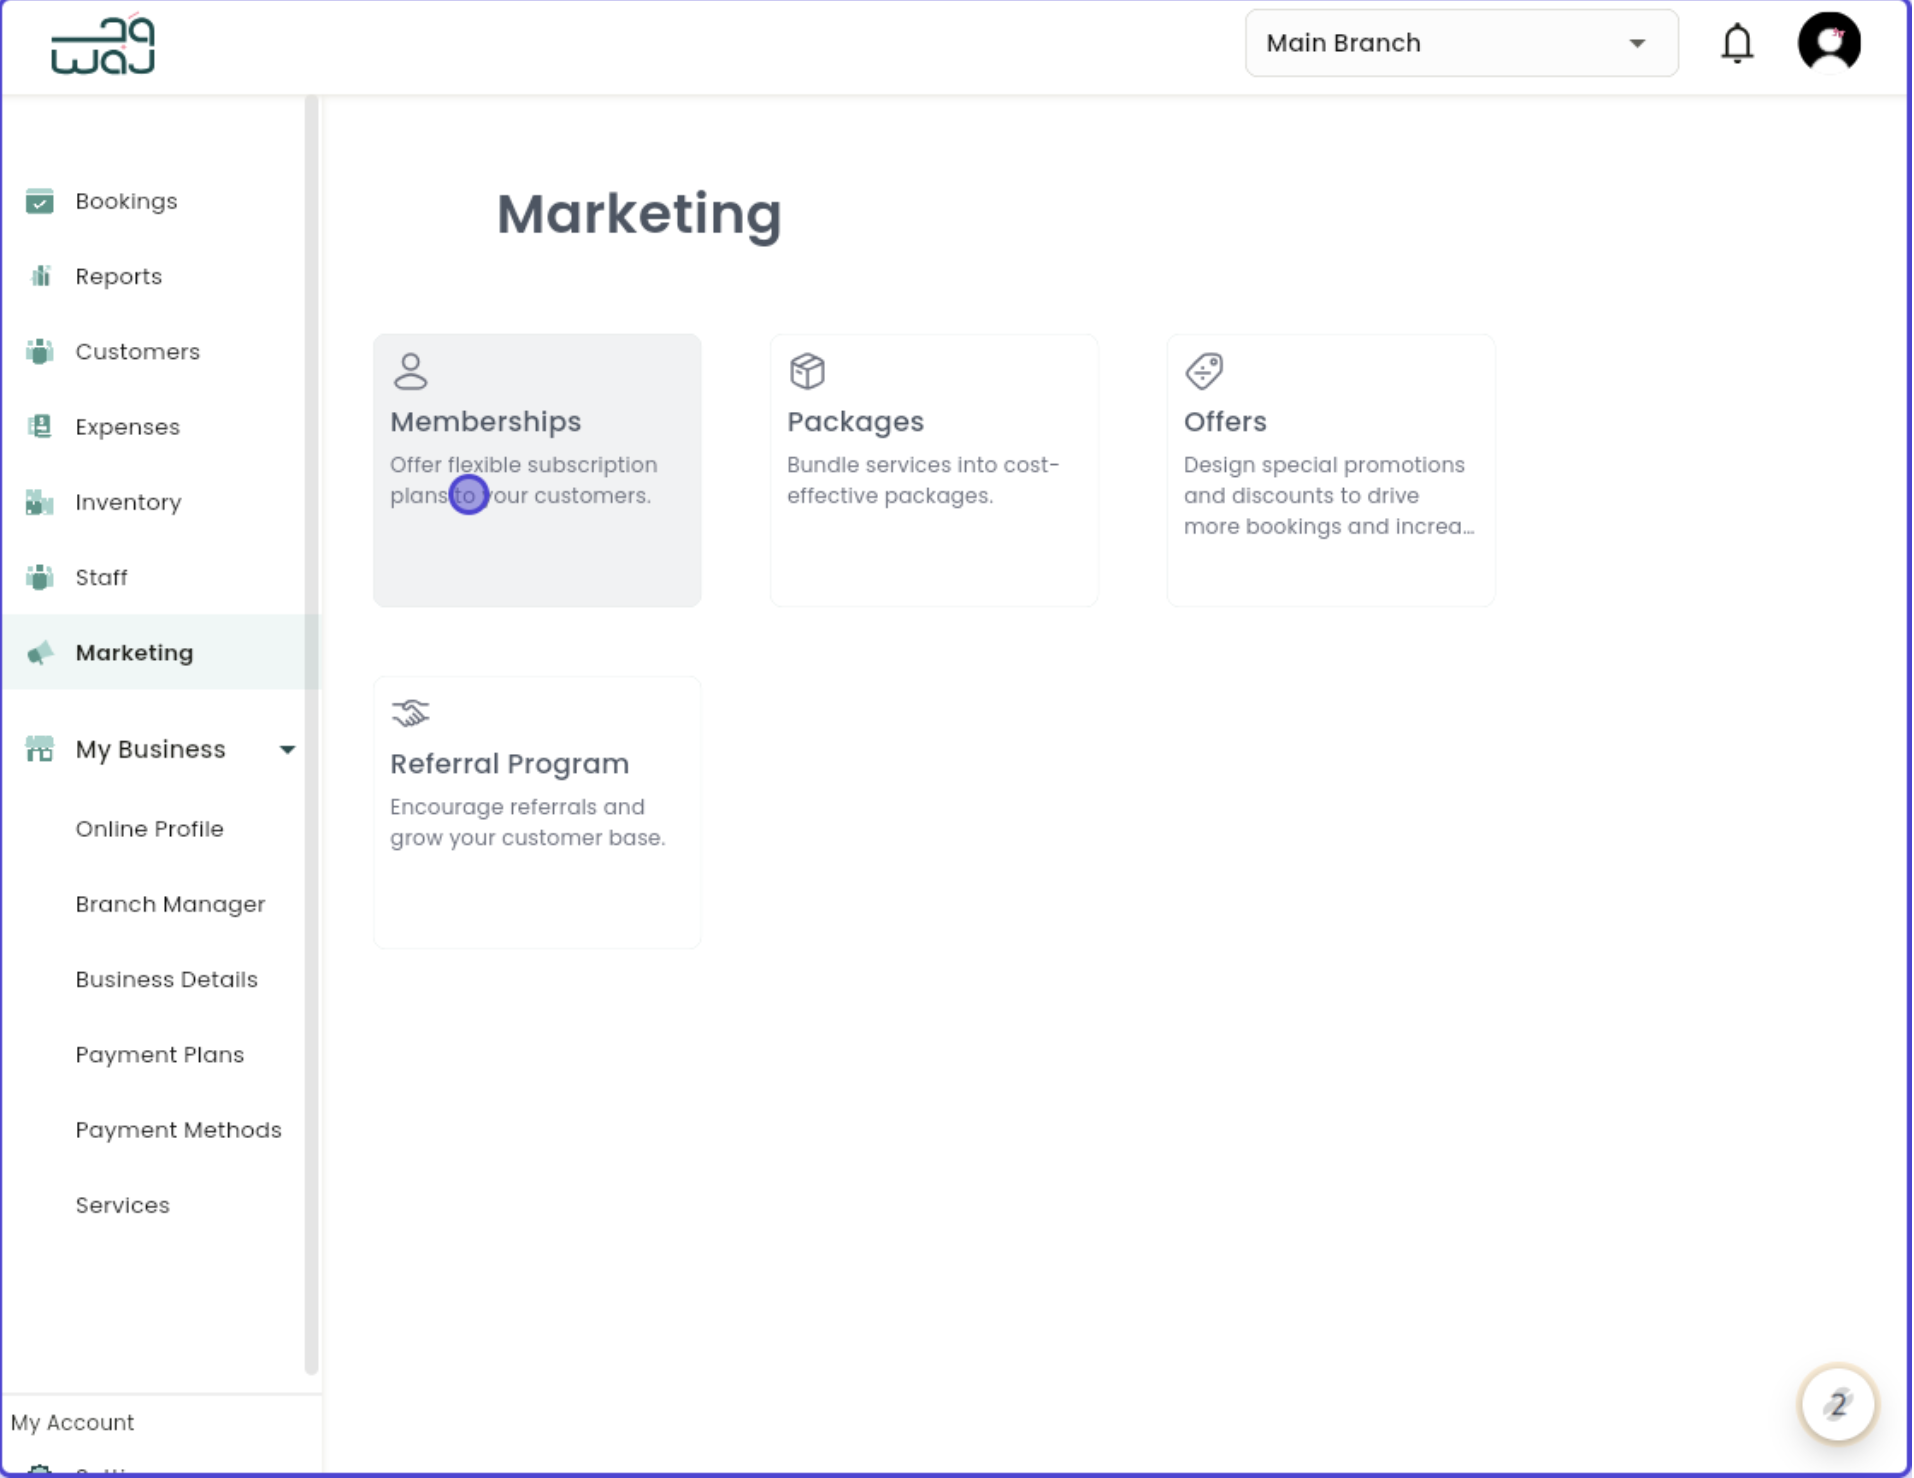Click the Referral Program handshake icon
This screenshot has width=1914, height=1478.
[x=410, y=712]
